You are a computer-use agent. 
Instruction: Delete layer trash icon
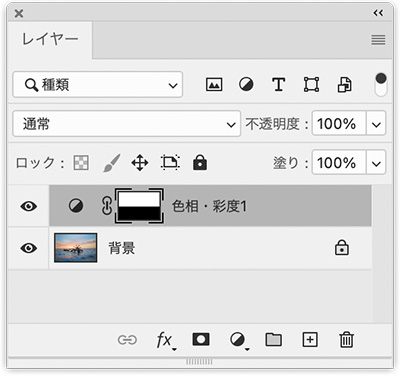point(346,340)
